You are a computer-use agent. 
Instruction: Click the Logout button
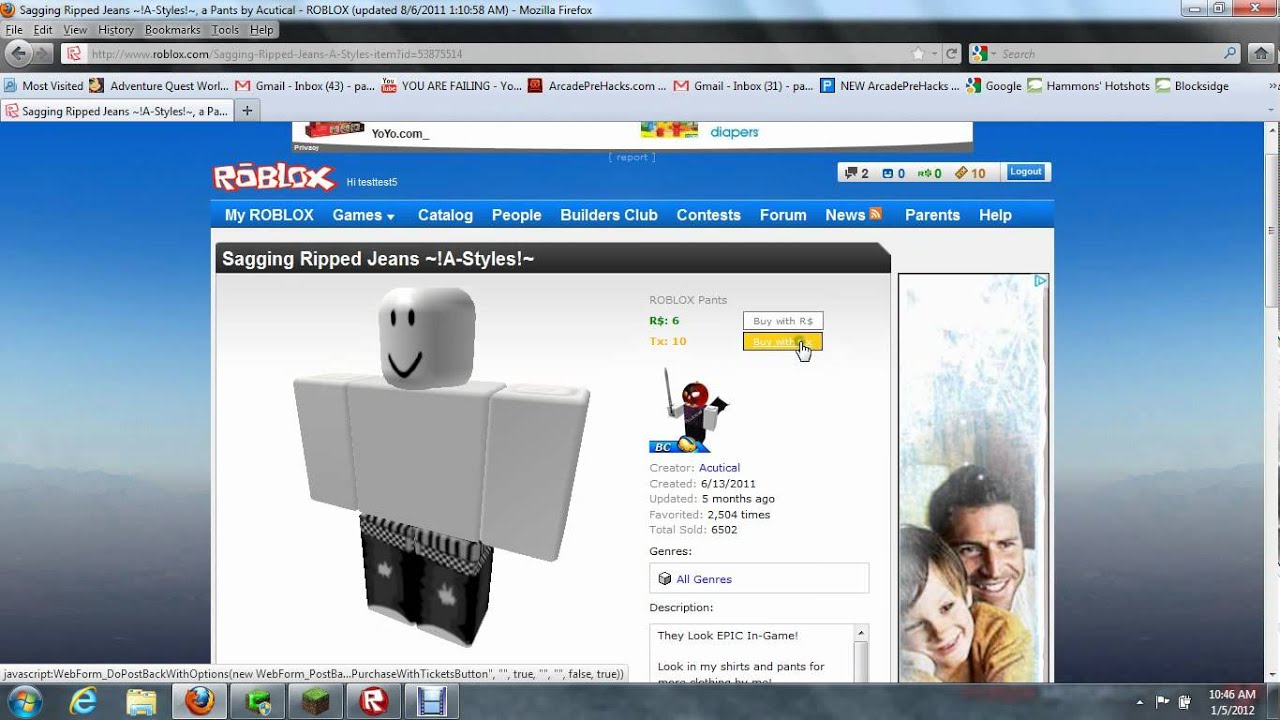coord(1025,172)
